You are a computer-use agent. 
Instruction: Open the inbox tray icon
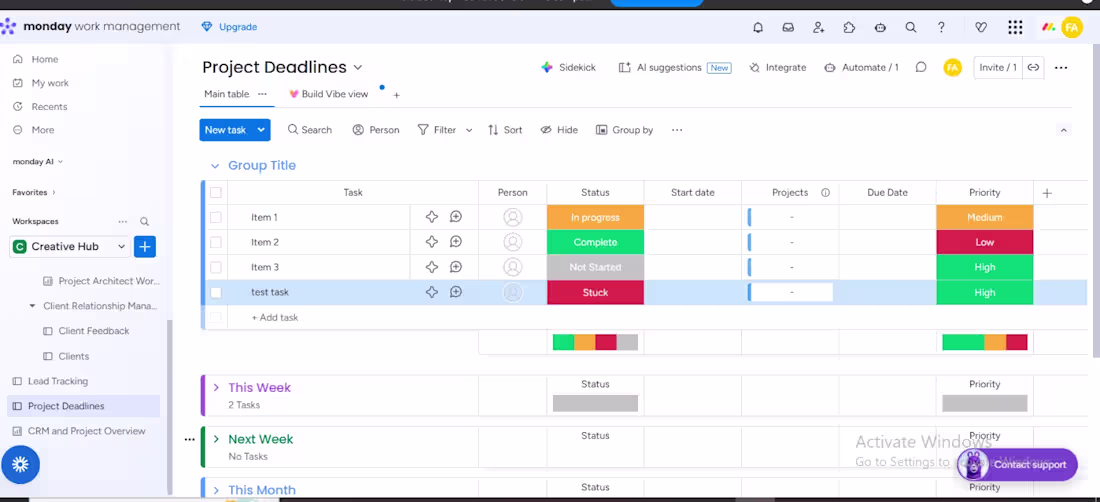click(788, 27)
